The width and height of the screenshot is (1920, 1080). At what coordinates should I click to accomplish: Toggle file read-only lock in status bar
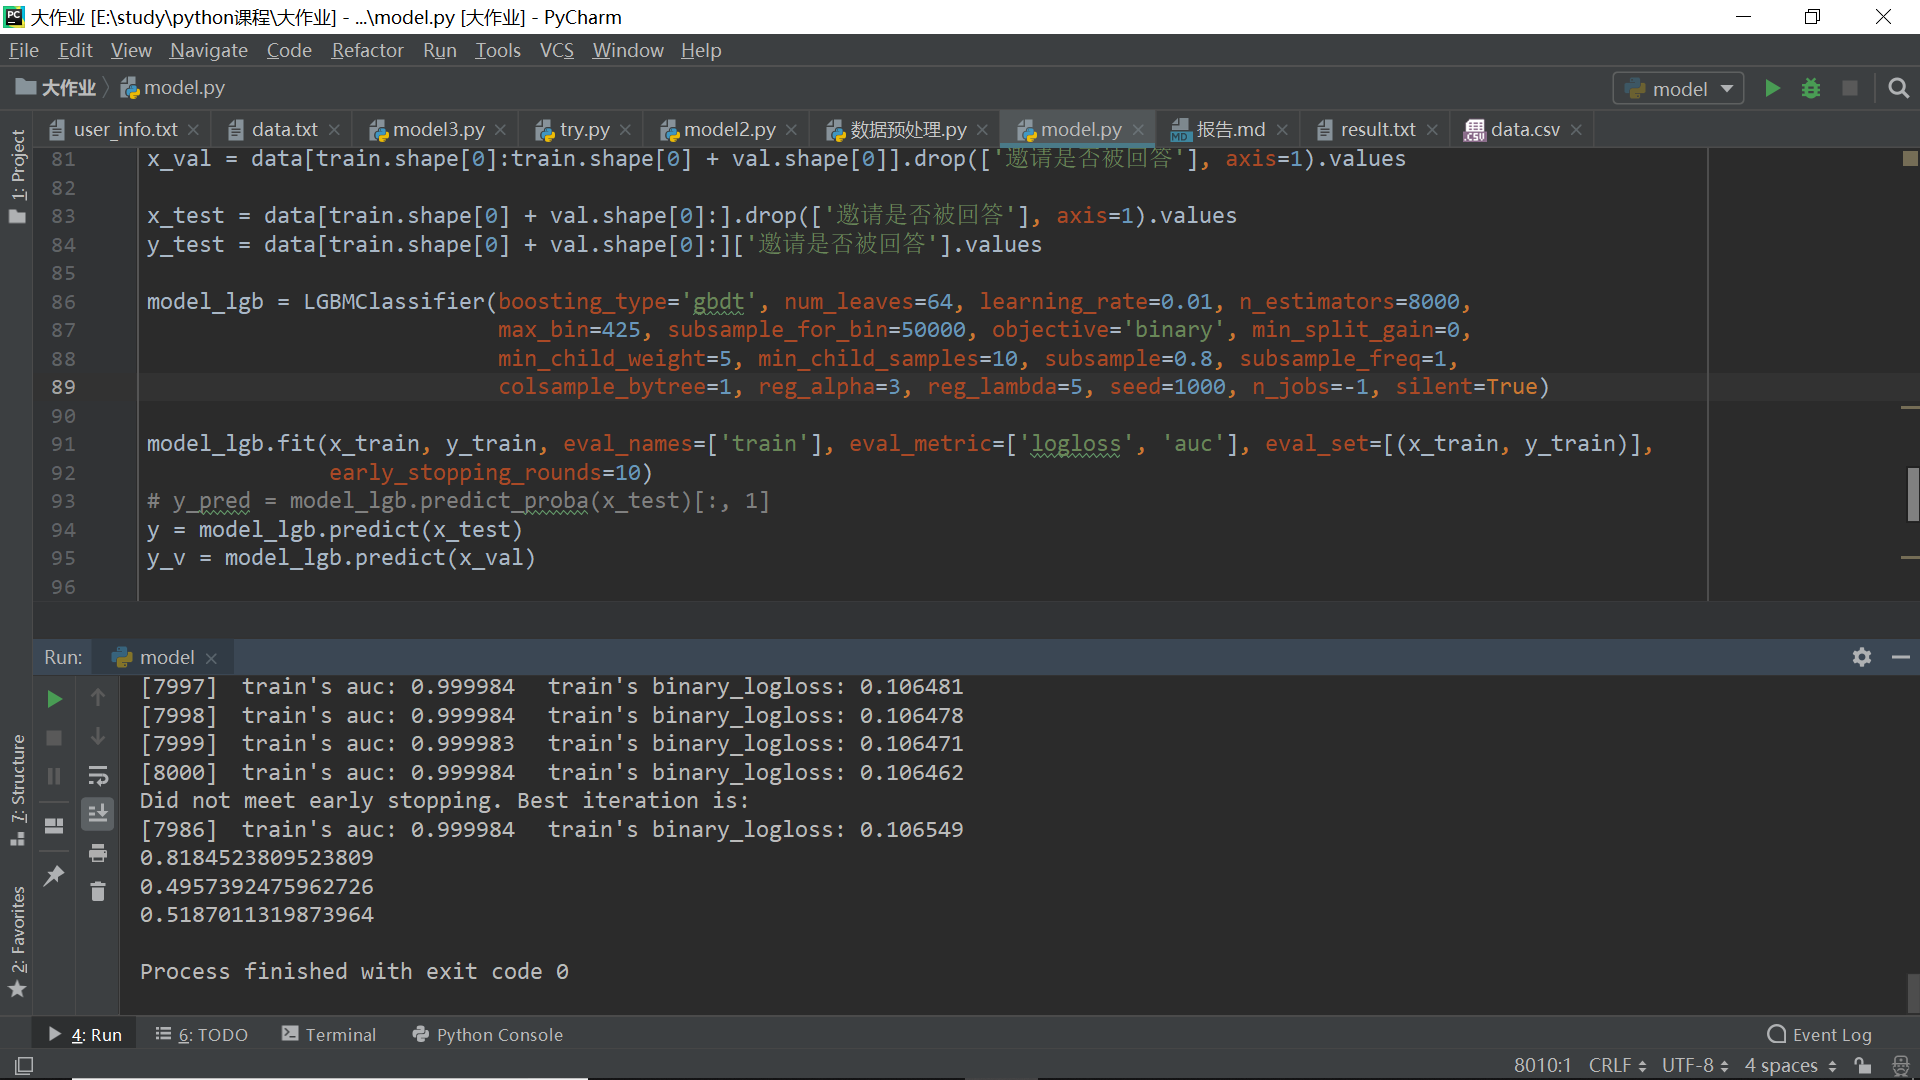[x=1862, y=1065]
